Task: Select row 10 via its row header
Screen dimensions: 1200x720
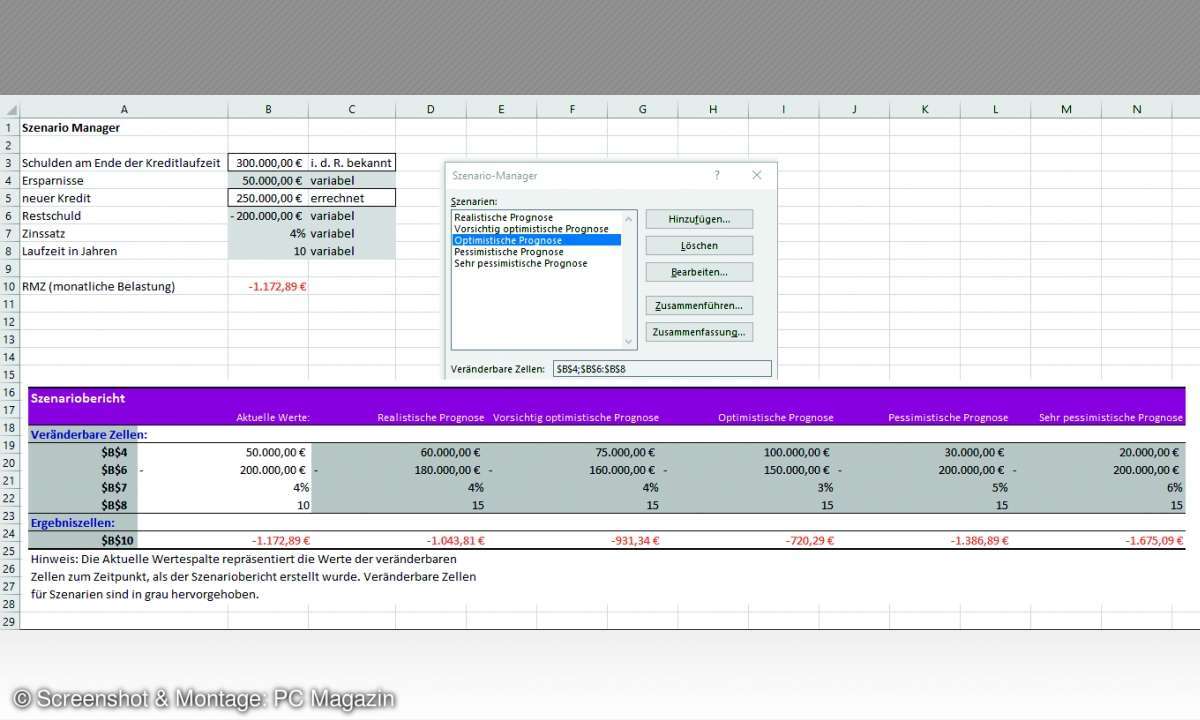Action: (x=9, y=286)
